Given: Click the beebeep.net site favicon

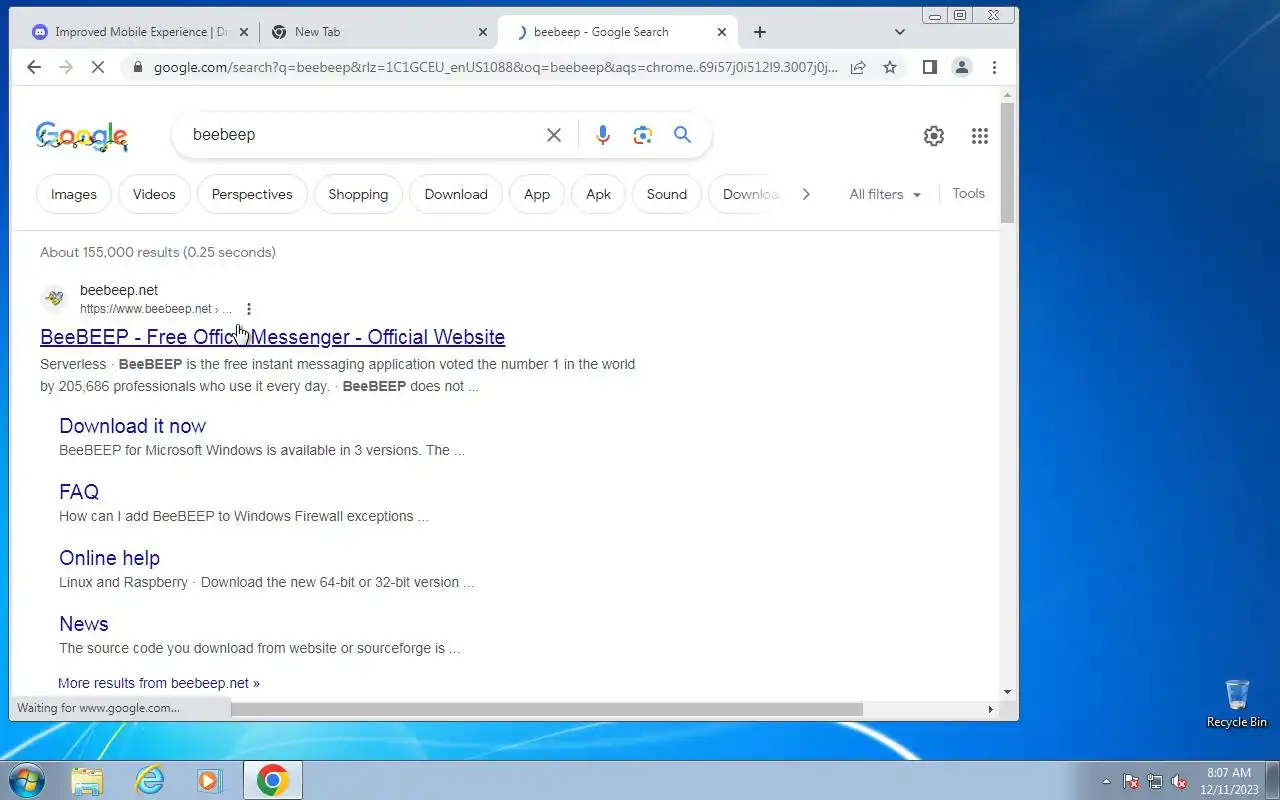Looking at the screenshot, I should click(55, 298).
